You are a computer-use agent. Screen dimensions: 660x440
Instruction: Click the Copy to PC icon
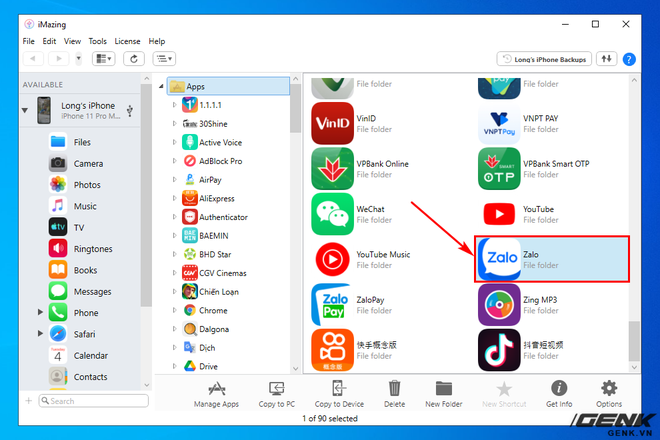(277, 394)
